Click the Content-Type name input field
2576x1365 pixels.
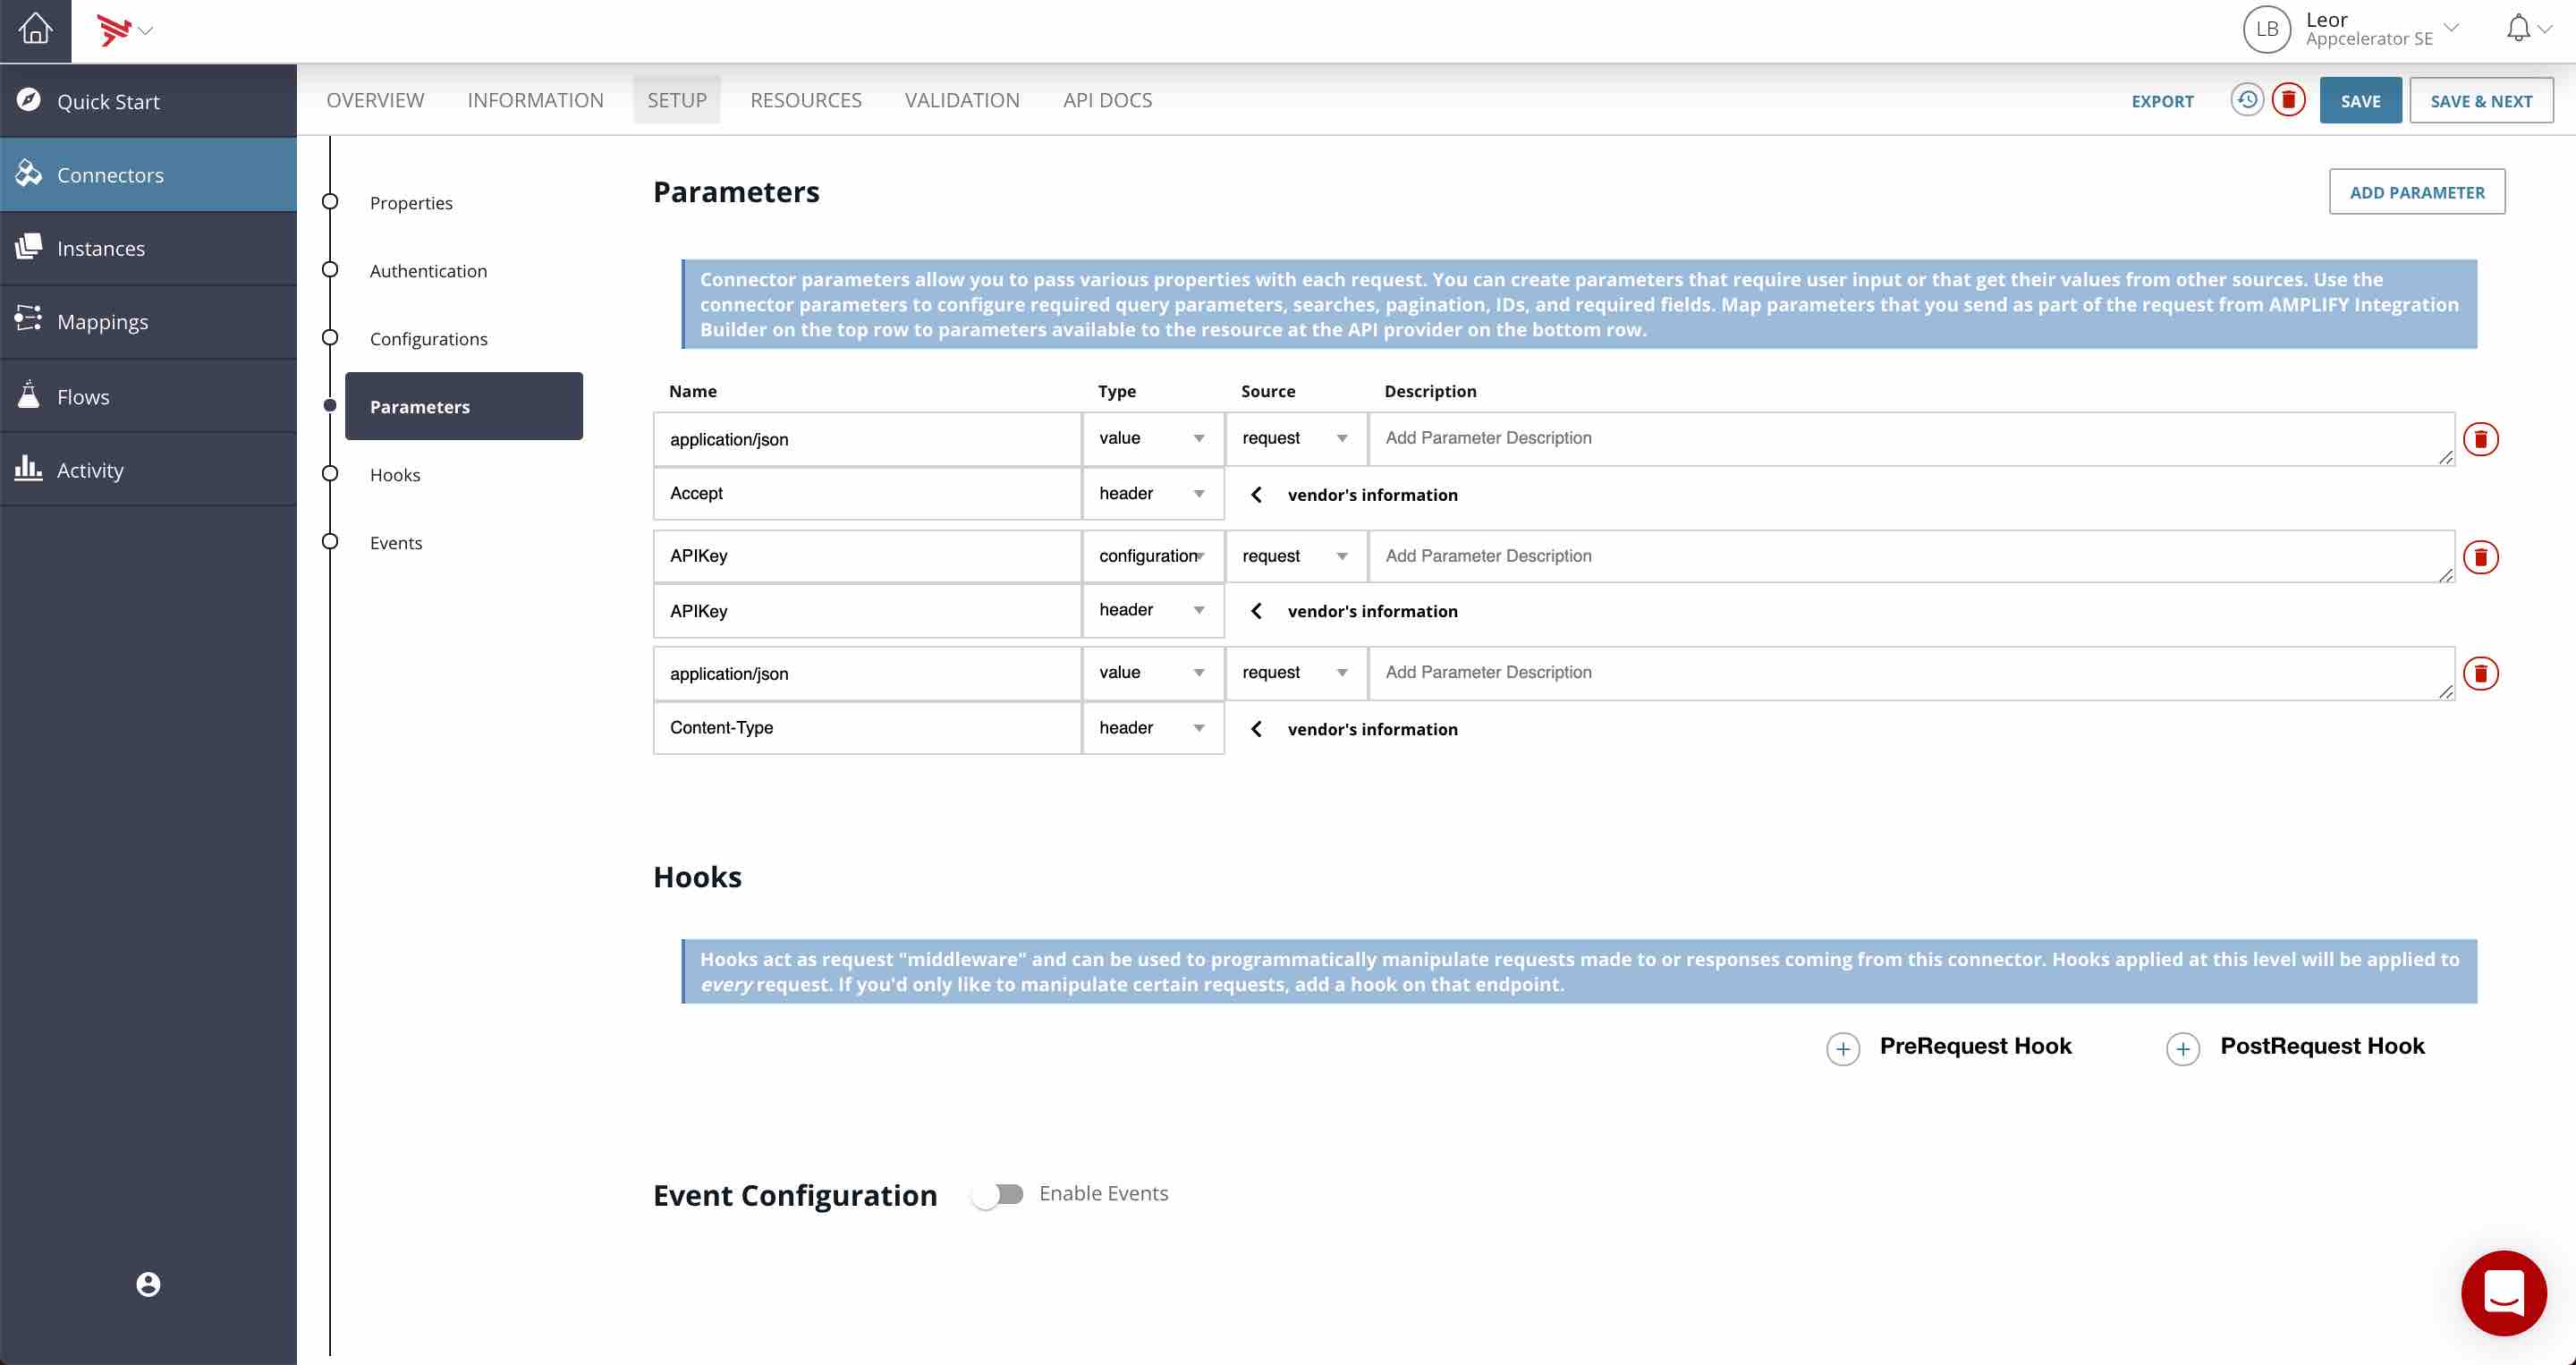(867, 728)
